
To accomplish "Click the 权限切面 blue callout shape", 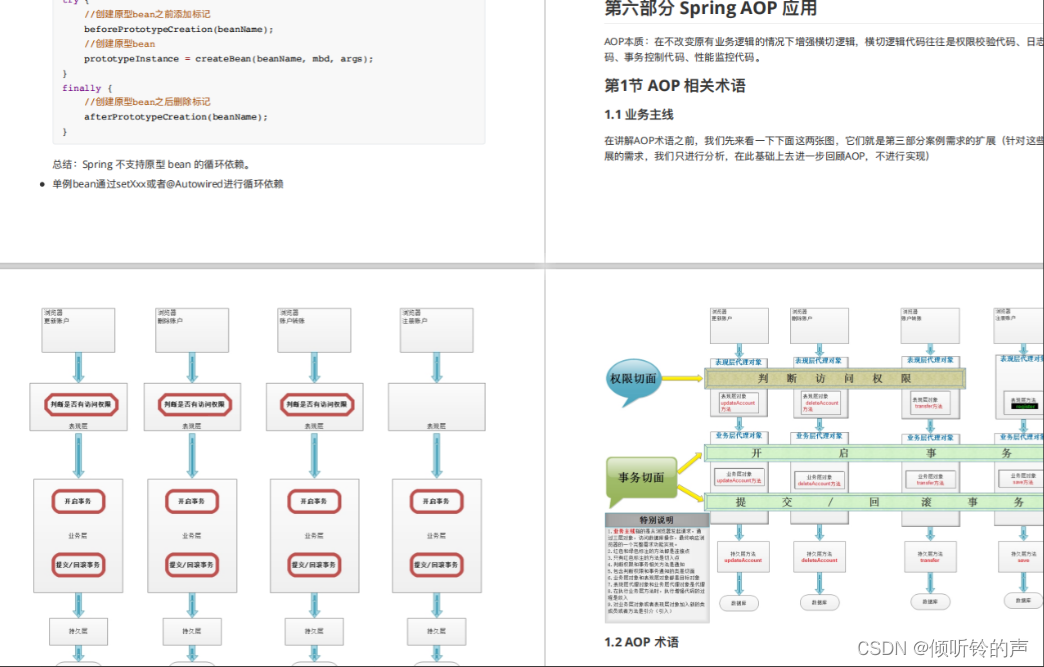I will pyautogui.click(x=634, y=378).
